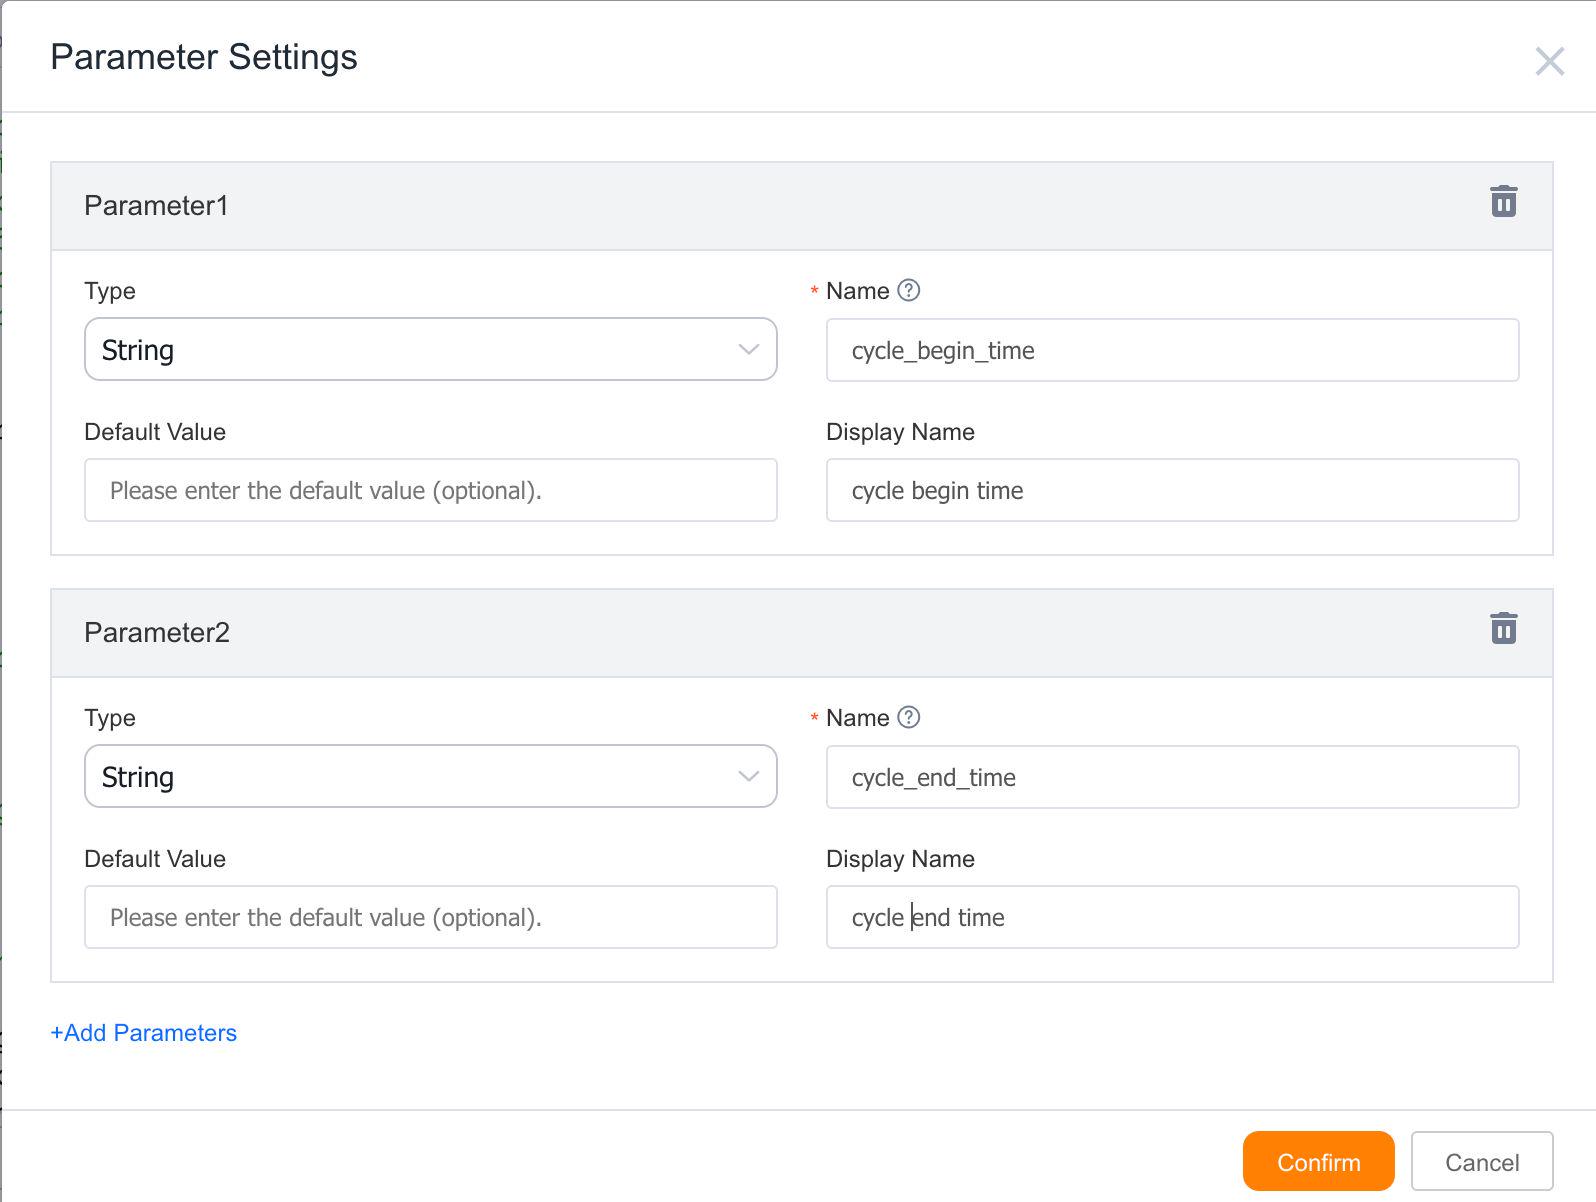Screen dimensions: 1596x1202
Task: Open the Name help tooltip in Parameter2
Action: [908, 717]
